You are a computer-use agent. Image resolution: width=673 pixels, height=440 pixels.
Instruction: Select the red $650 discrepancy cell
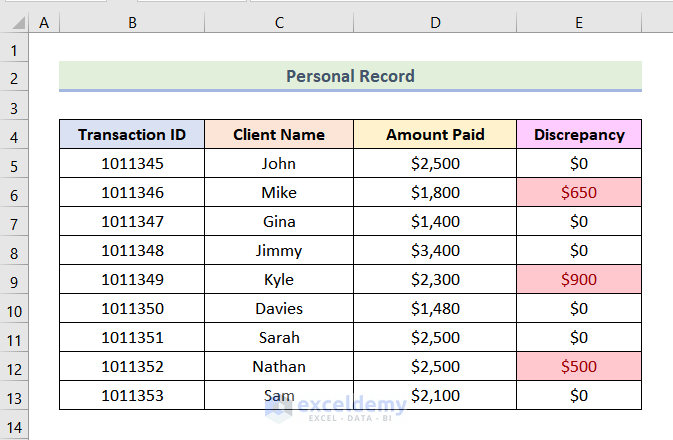(579, 193)
